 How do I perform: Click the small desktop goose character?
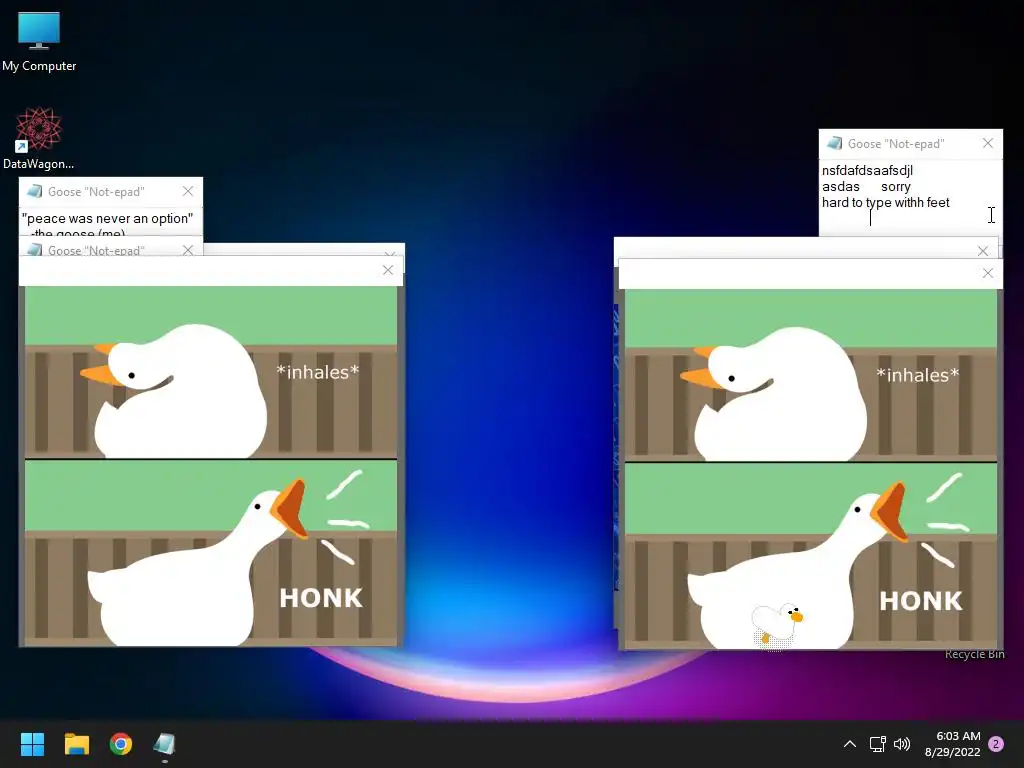[x=776, y=626]
